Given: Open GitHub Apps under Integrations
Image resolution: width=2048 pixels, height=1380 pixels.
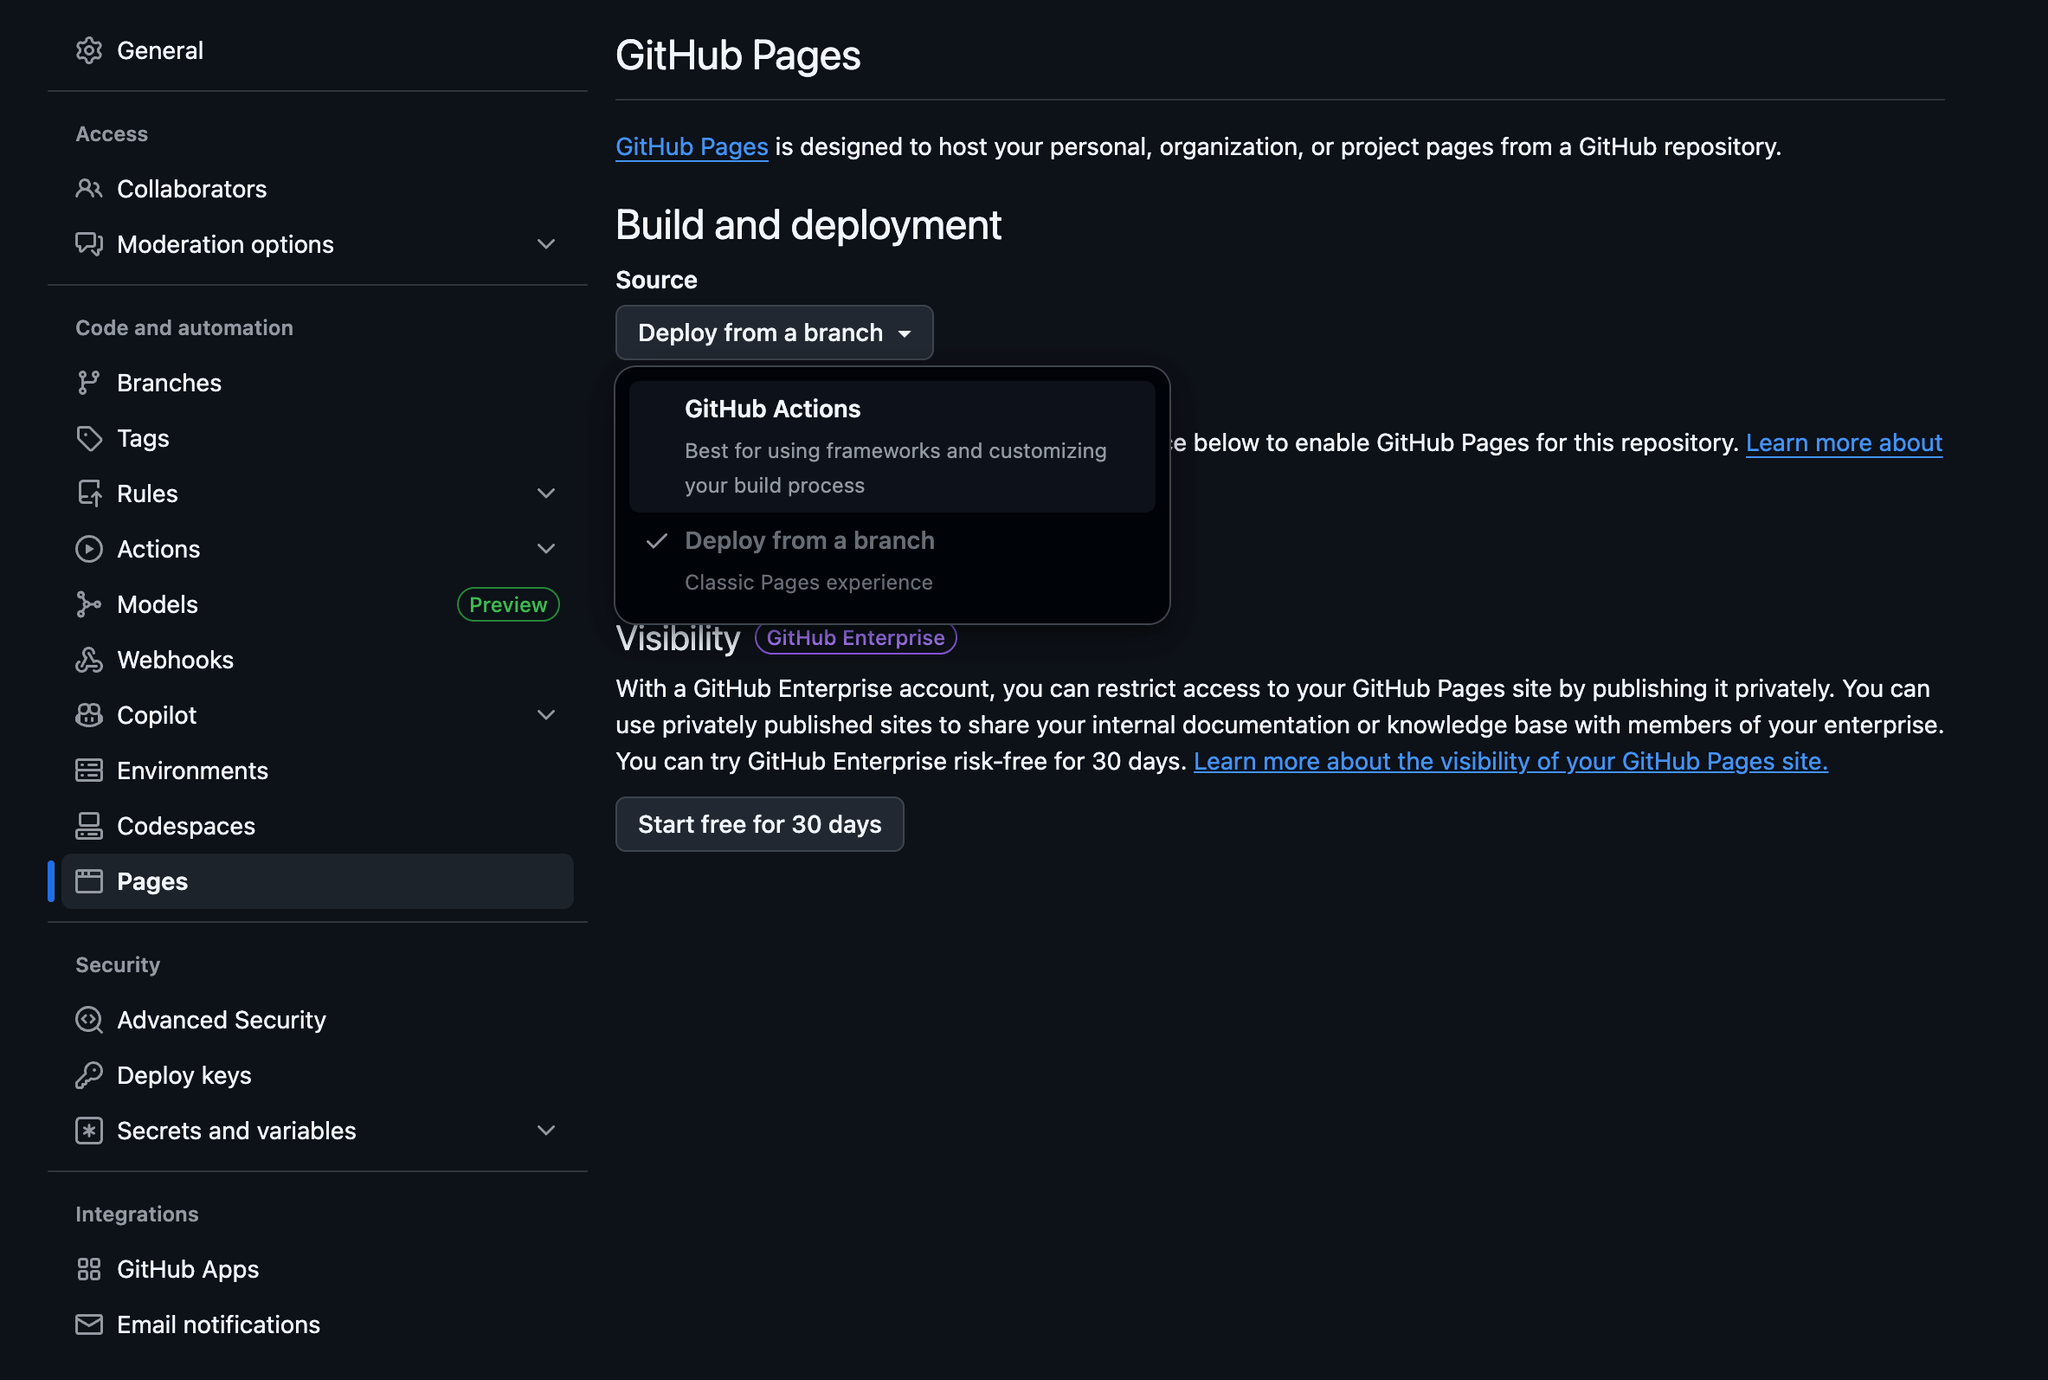Looking at the screenshot, I should 188,1268.
